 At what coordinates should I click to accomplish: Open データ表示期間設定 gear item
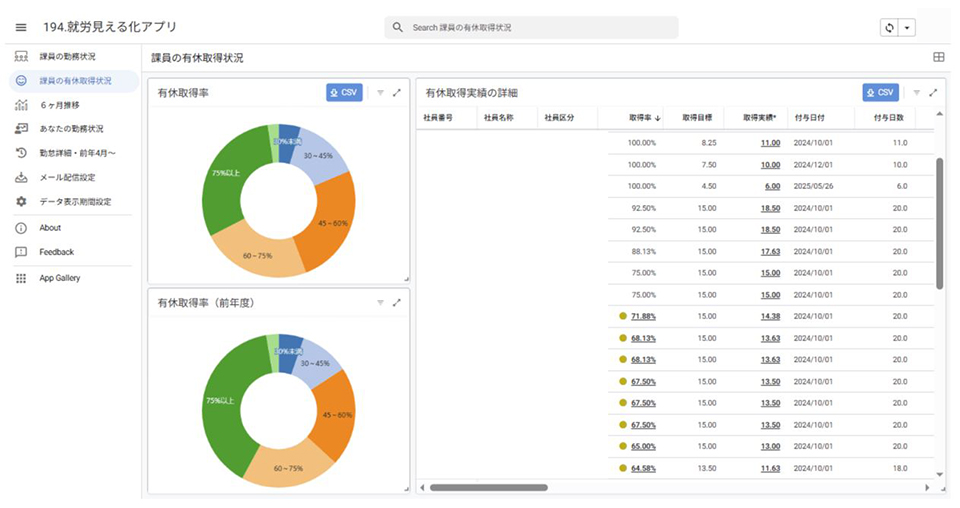[75, 202]
